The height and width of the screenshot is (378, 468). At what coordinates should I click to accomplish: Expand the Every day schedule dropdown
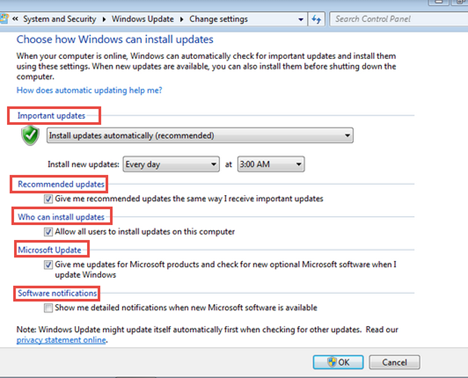(171, 164)
